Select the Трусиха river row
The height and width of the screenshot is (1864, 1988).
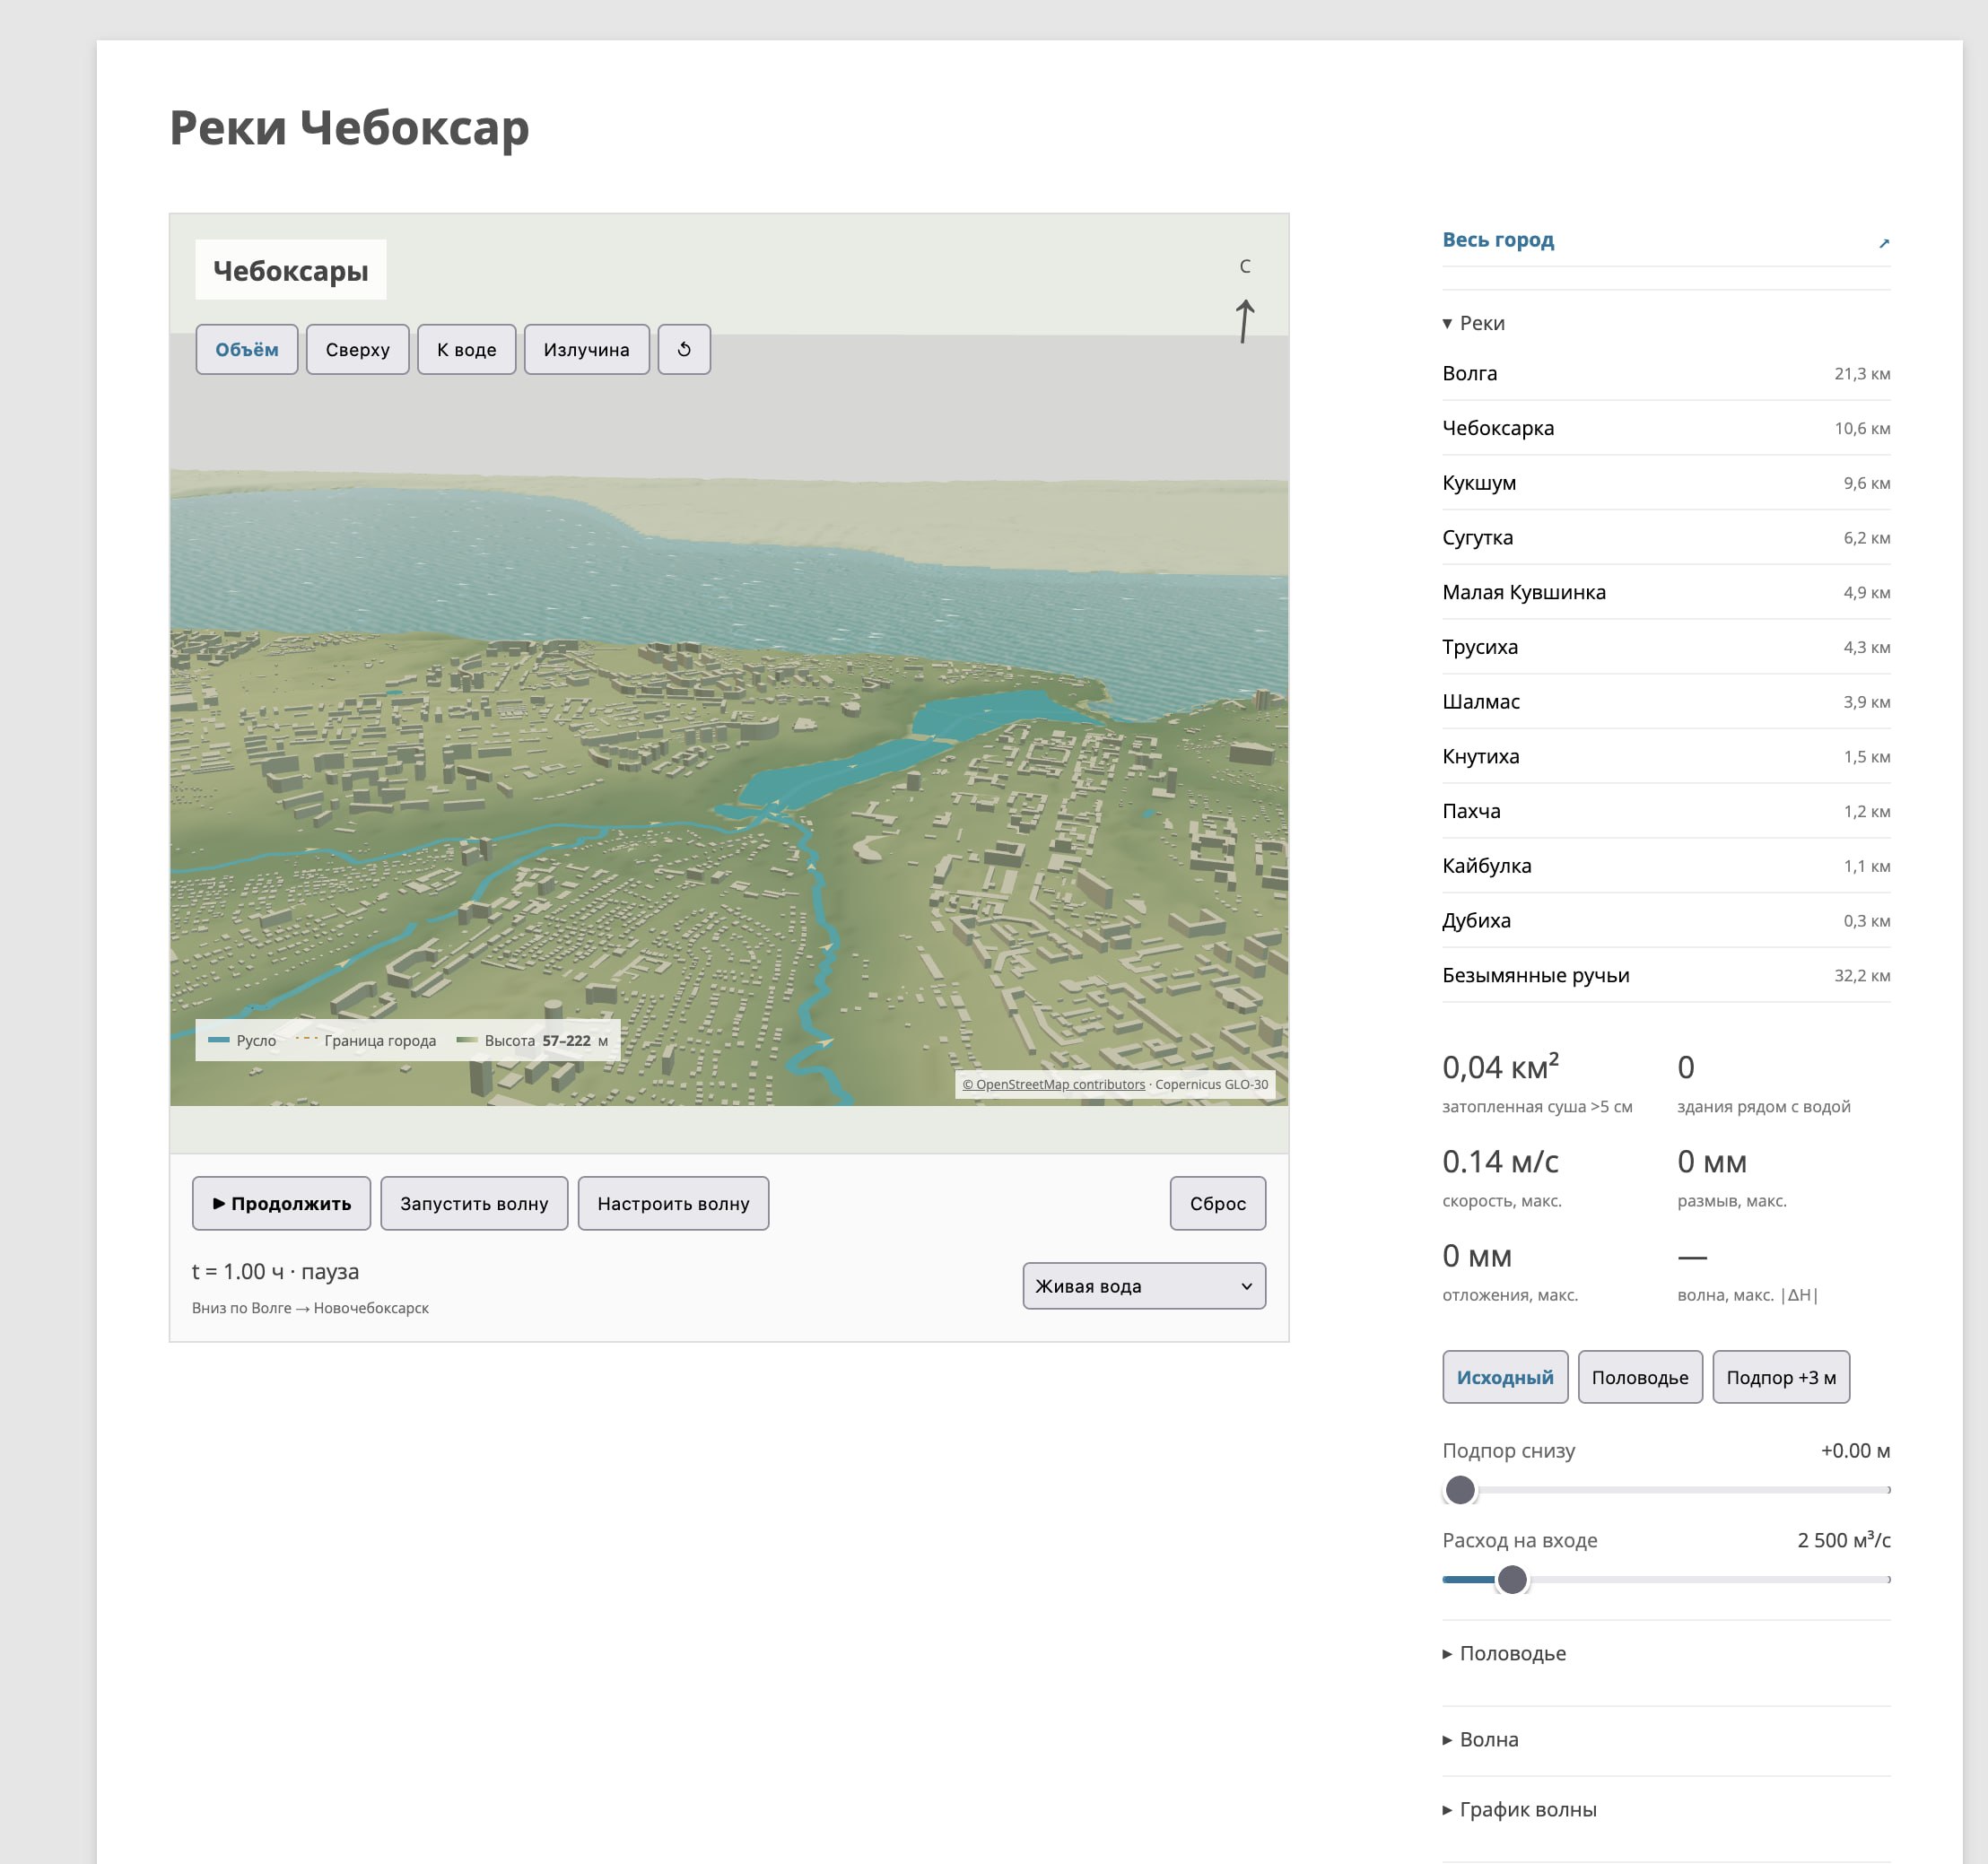1665,647
